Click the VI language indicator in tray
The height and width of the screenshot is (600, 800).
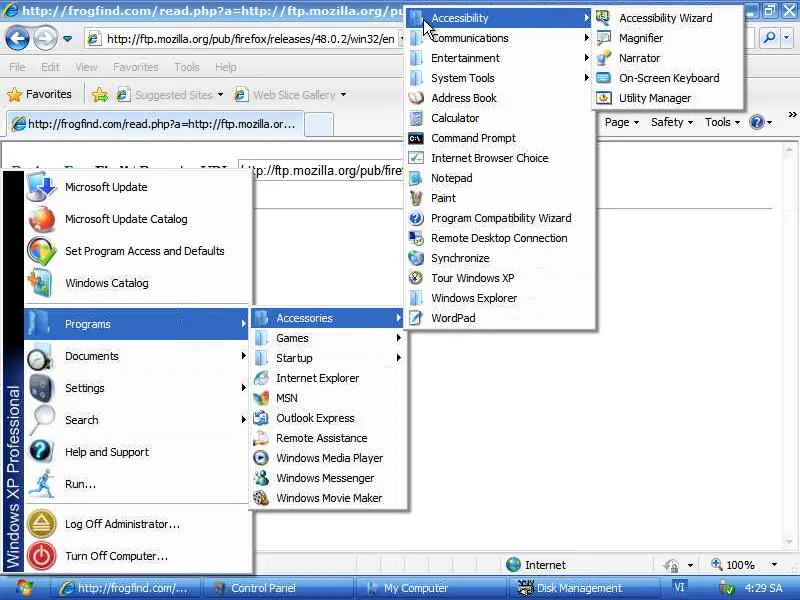[x=680, y=588]
